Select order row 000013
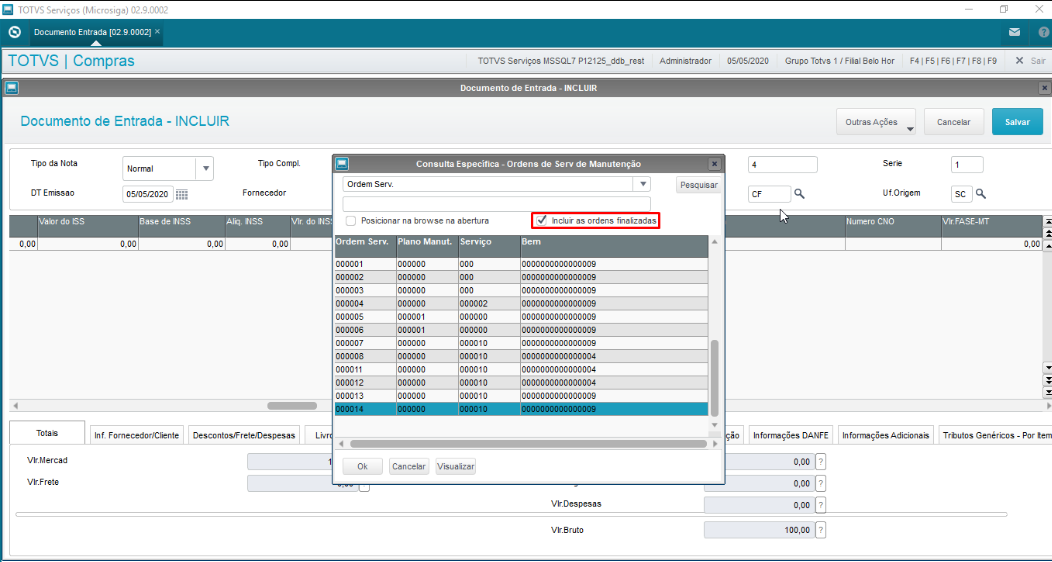This screenshot has height=562, width=1052. coord(521,396)
